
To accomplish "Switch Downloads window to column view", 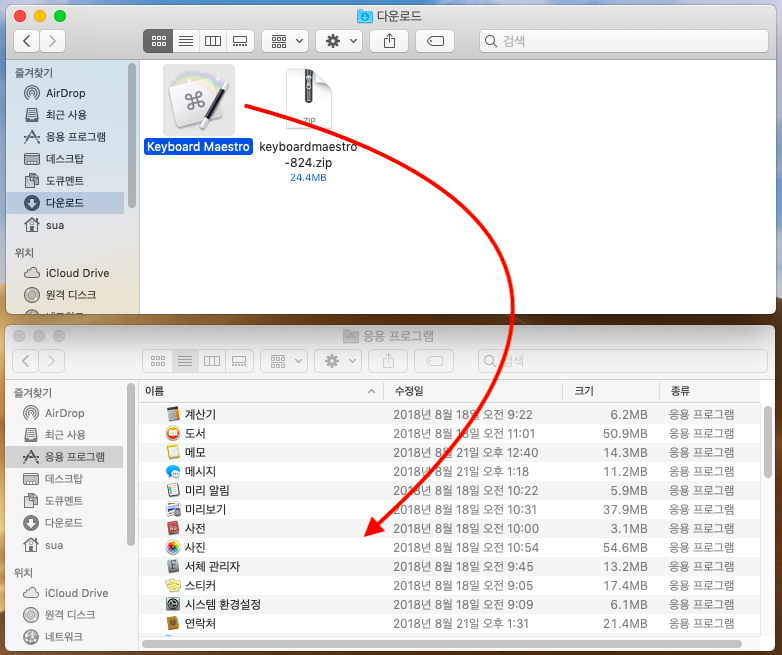I will coord(213,41).
